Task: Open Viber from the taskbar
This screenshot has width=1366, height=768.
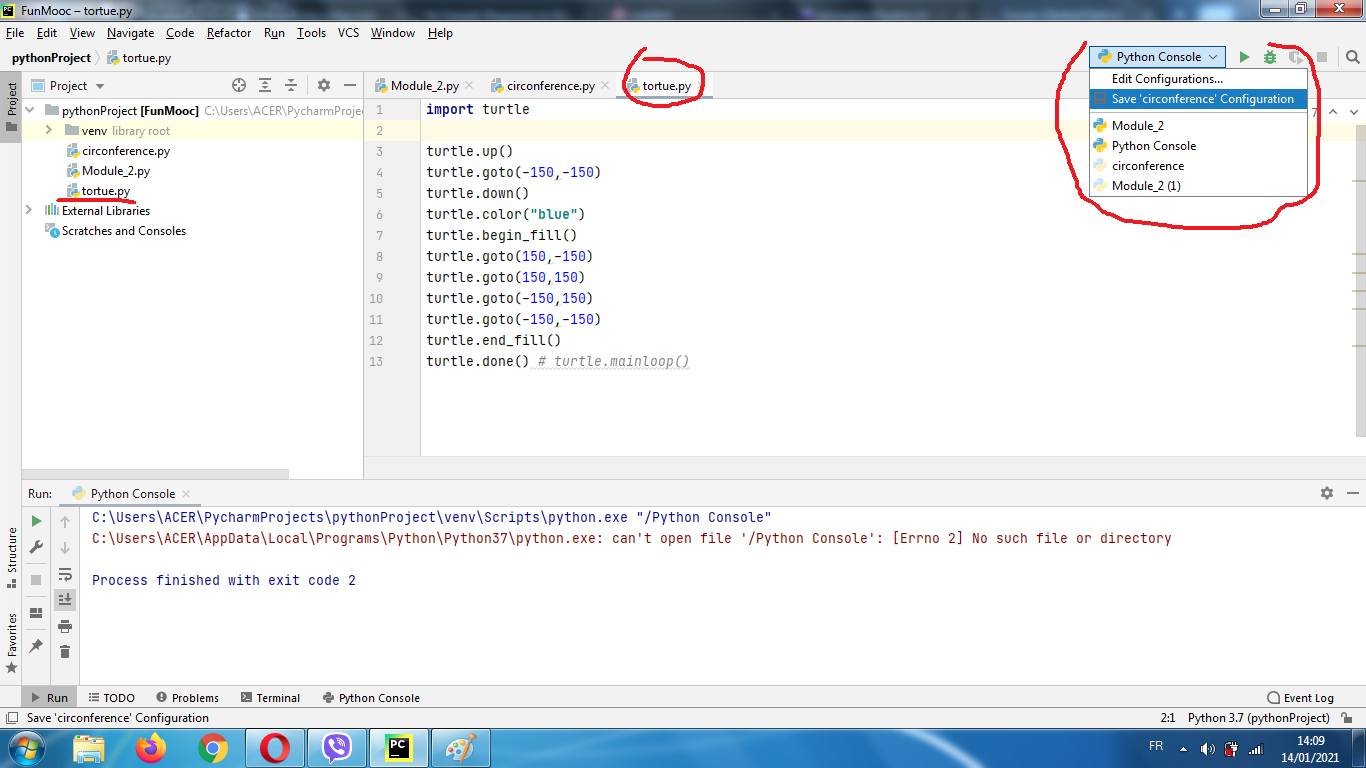Action: 337,748
